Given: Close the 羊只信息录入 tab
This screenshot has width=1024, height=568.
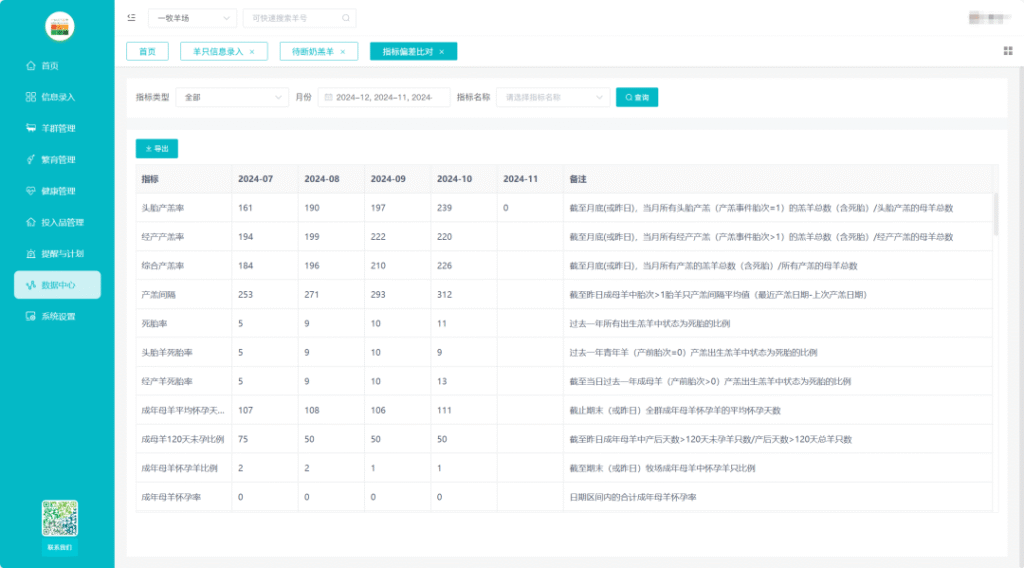Looking at the screenshot, I should [x=252, y=52].
